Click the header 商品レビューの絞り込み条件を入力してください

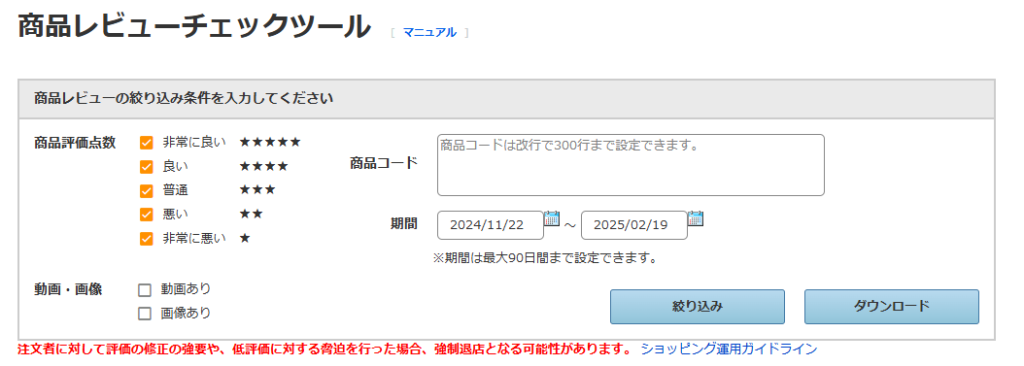pos(184,99)
